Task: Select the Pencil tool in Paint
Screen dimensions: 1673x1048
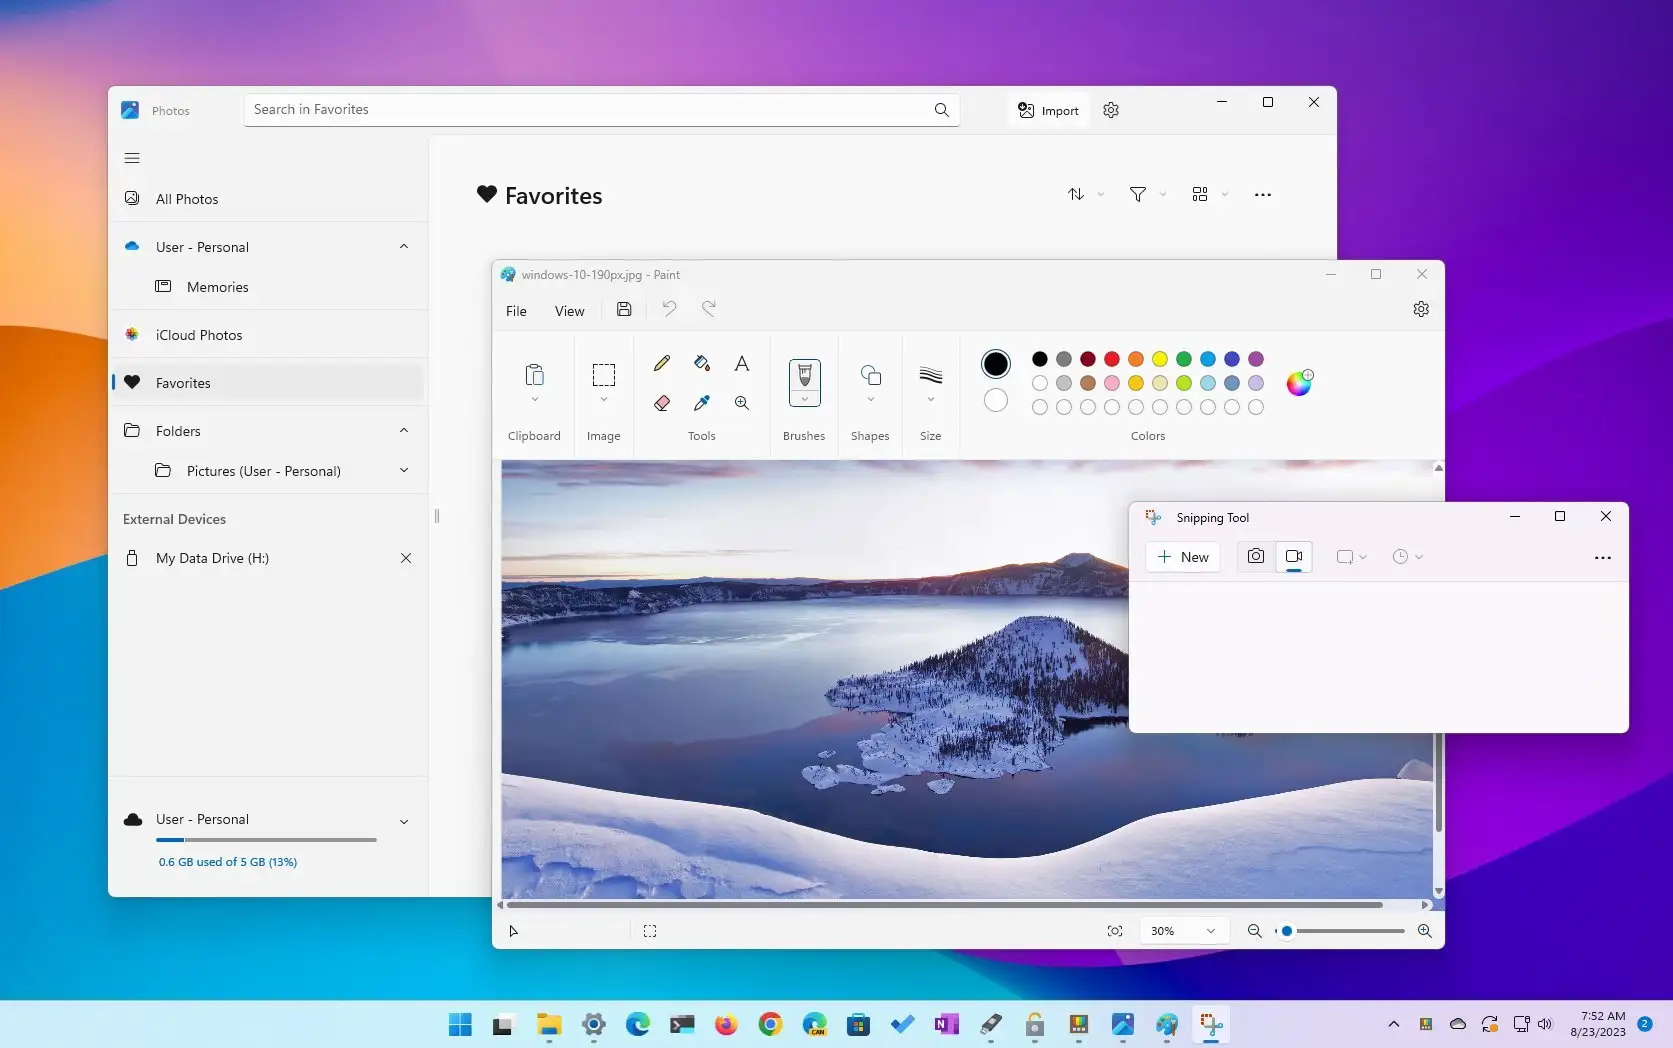Action: tap(661, 363)
